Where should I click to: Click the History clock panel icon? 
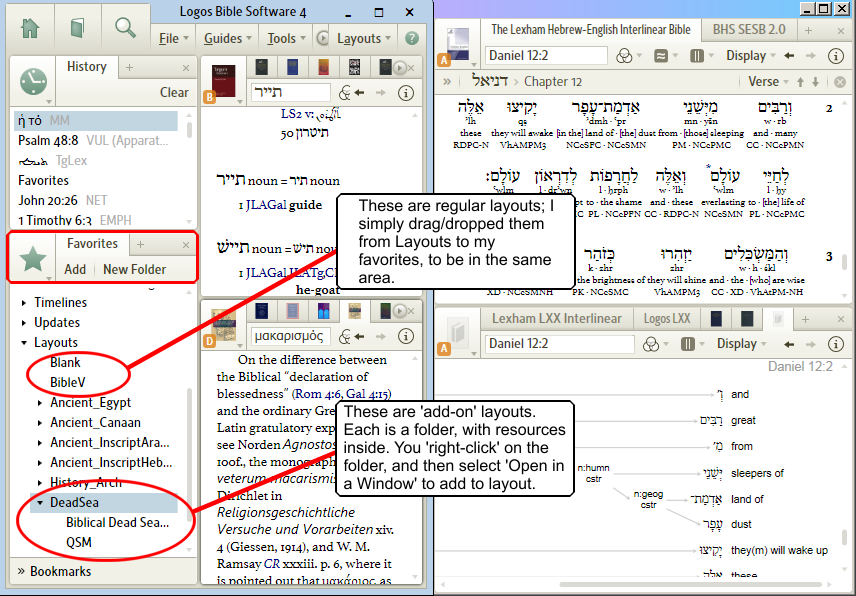33,82
